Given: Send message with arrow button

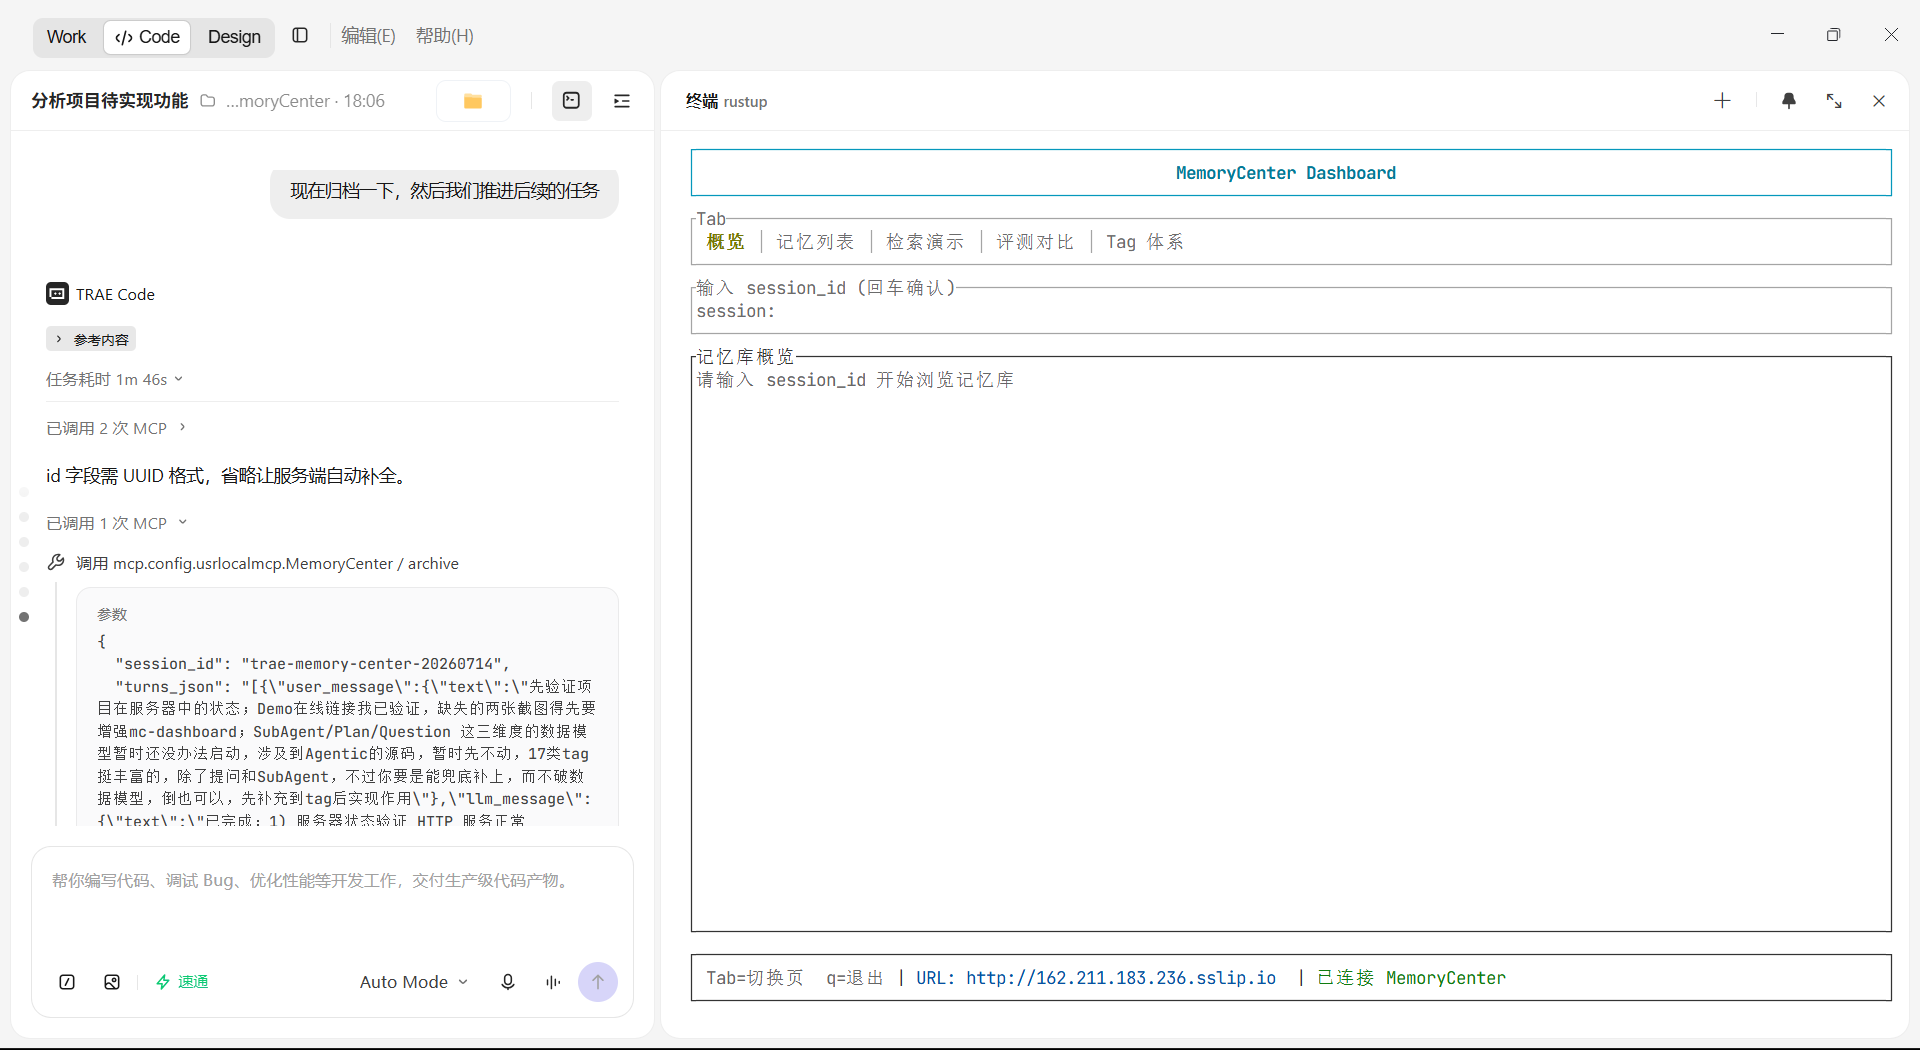Looking at the screenshot, I should click(598, 982).
